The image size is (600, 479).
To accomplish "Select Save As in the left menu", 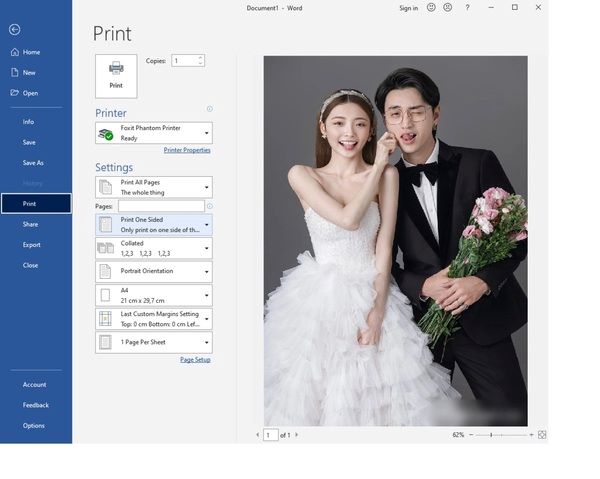I will [33, 162].
